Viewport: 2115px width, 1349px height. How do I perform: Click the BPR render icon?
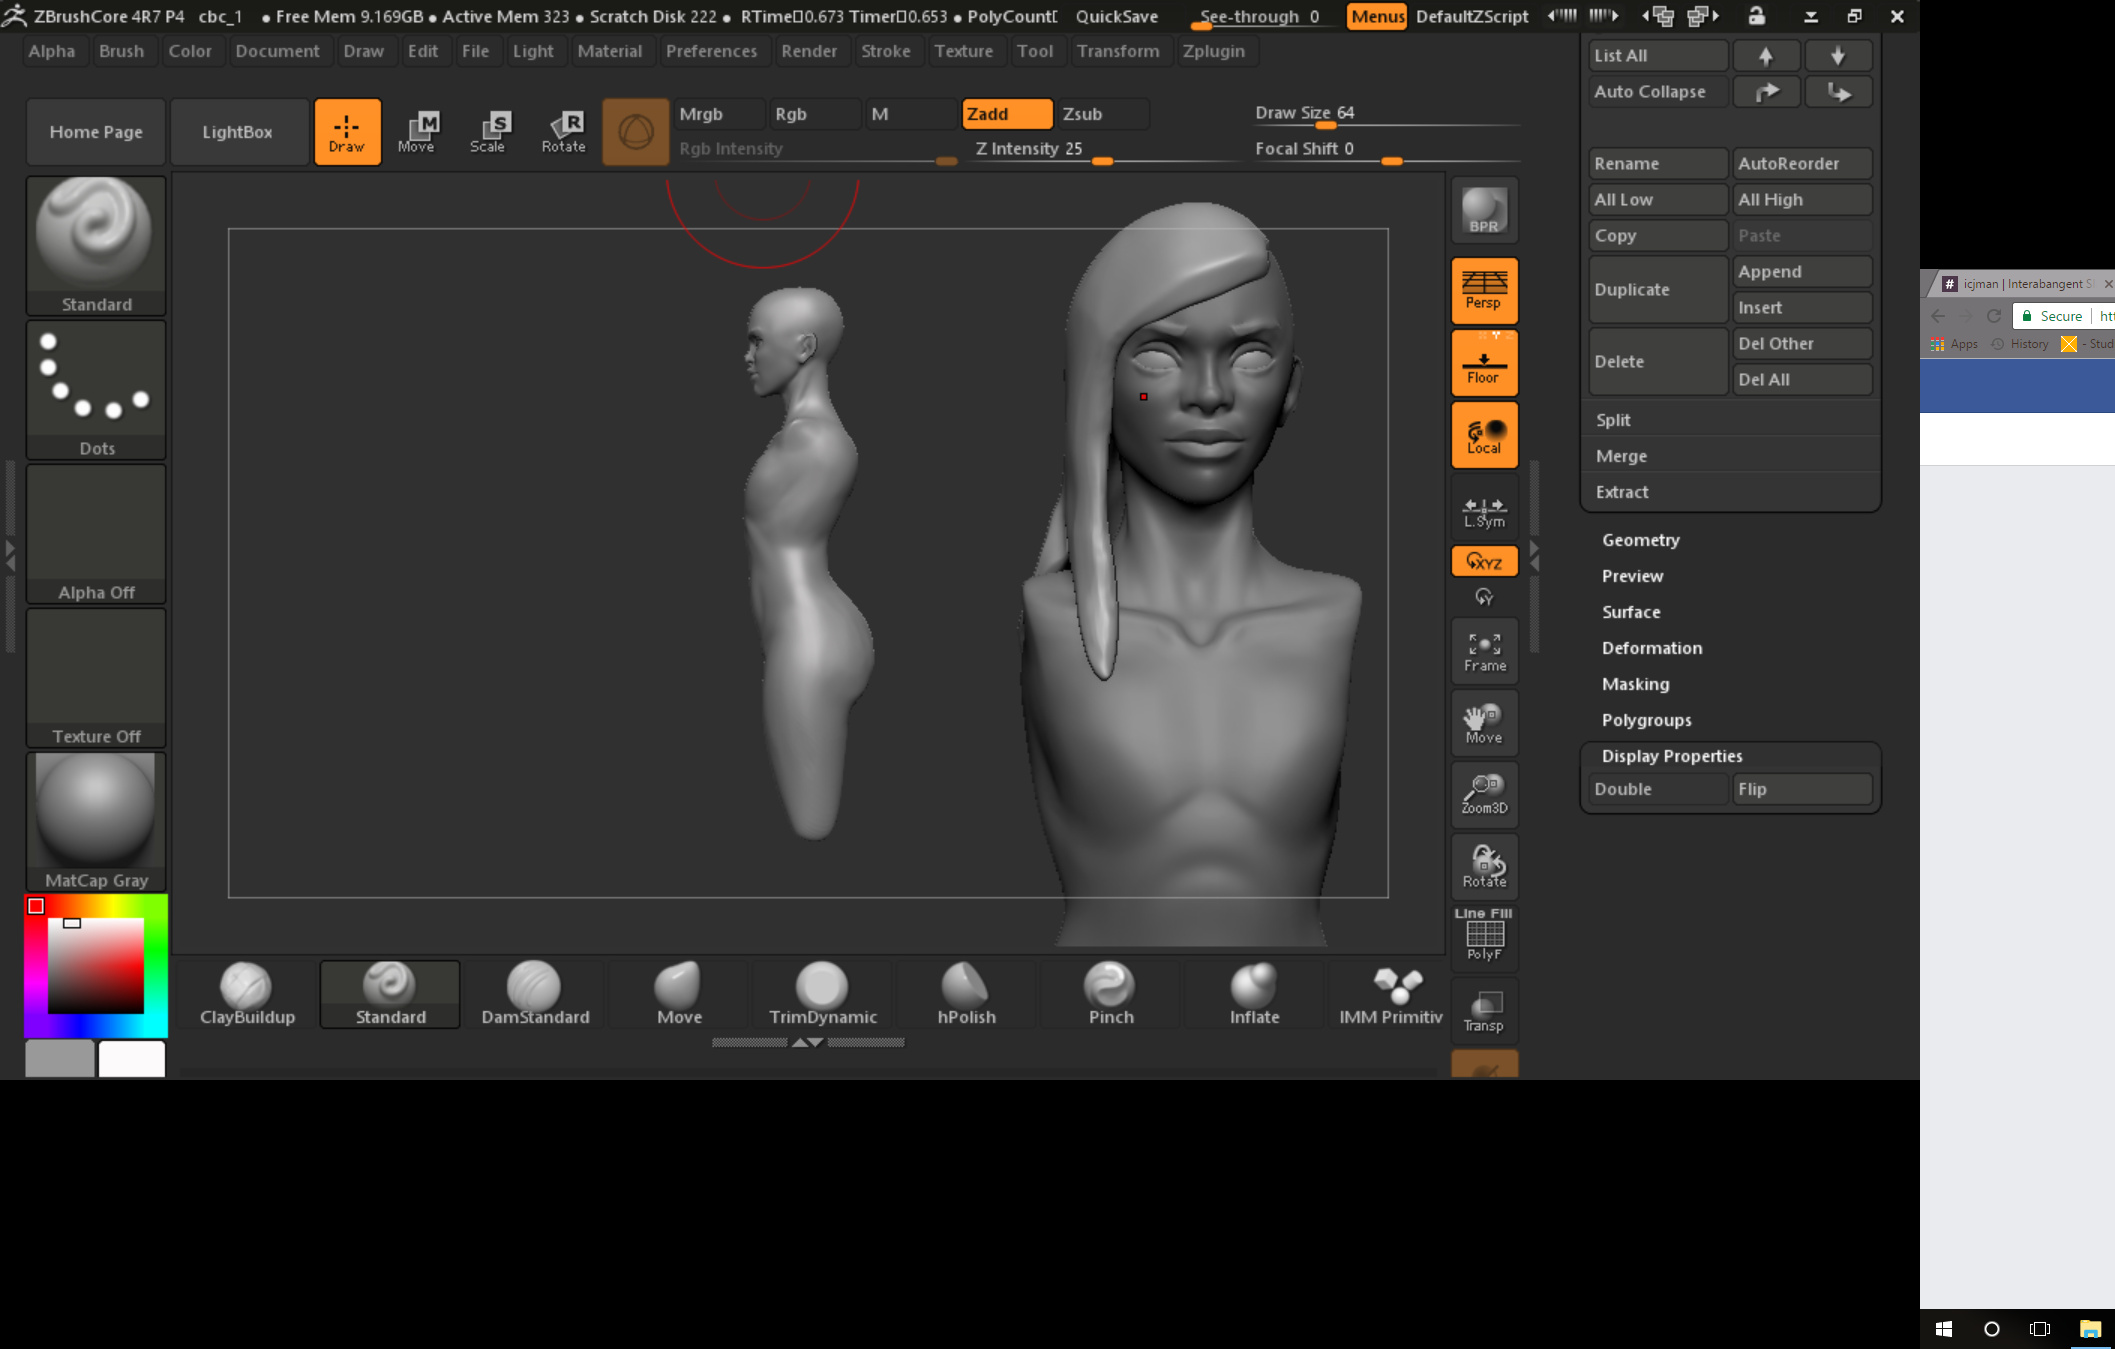tap(1484, 211)
